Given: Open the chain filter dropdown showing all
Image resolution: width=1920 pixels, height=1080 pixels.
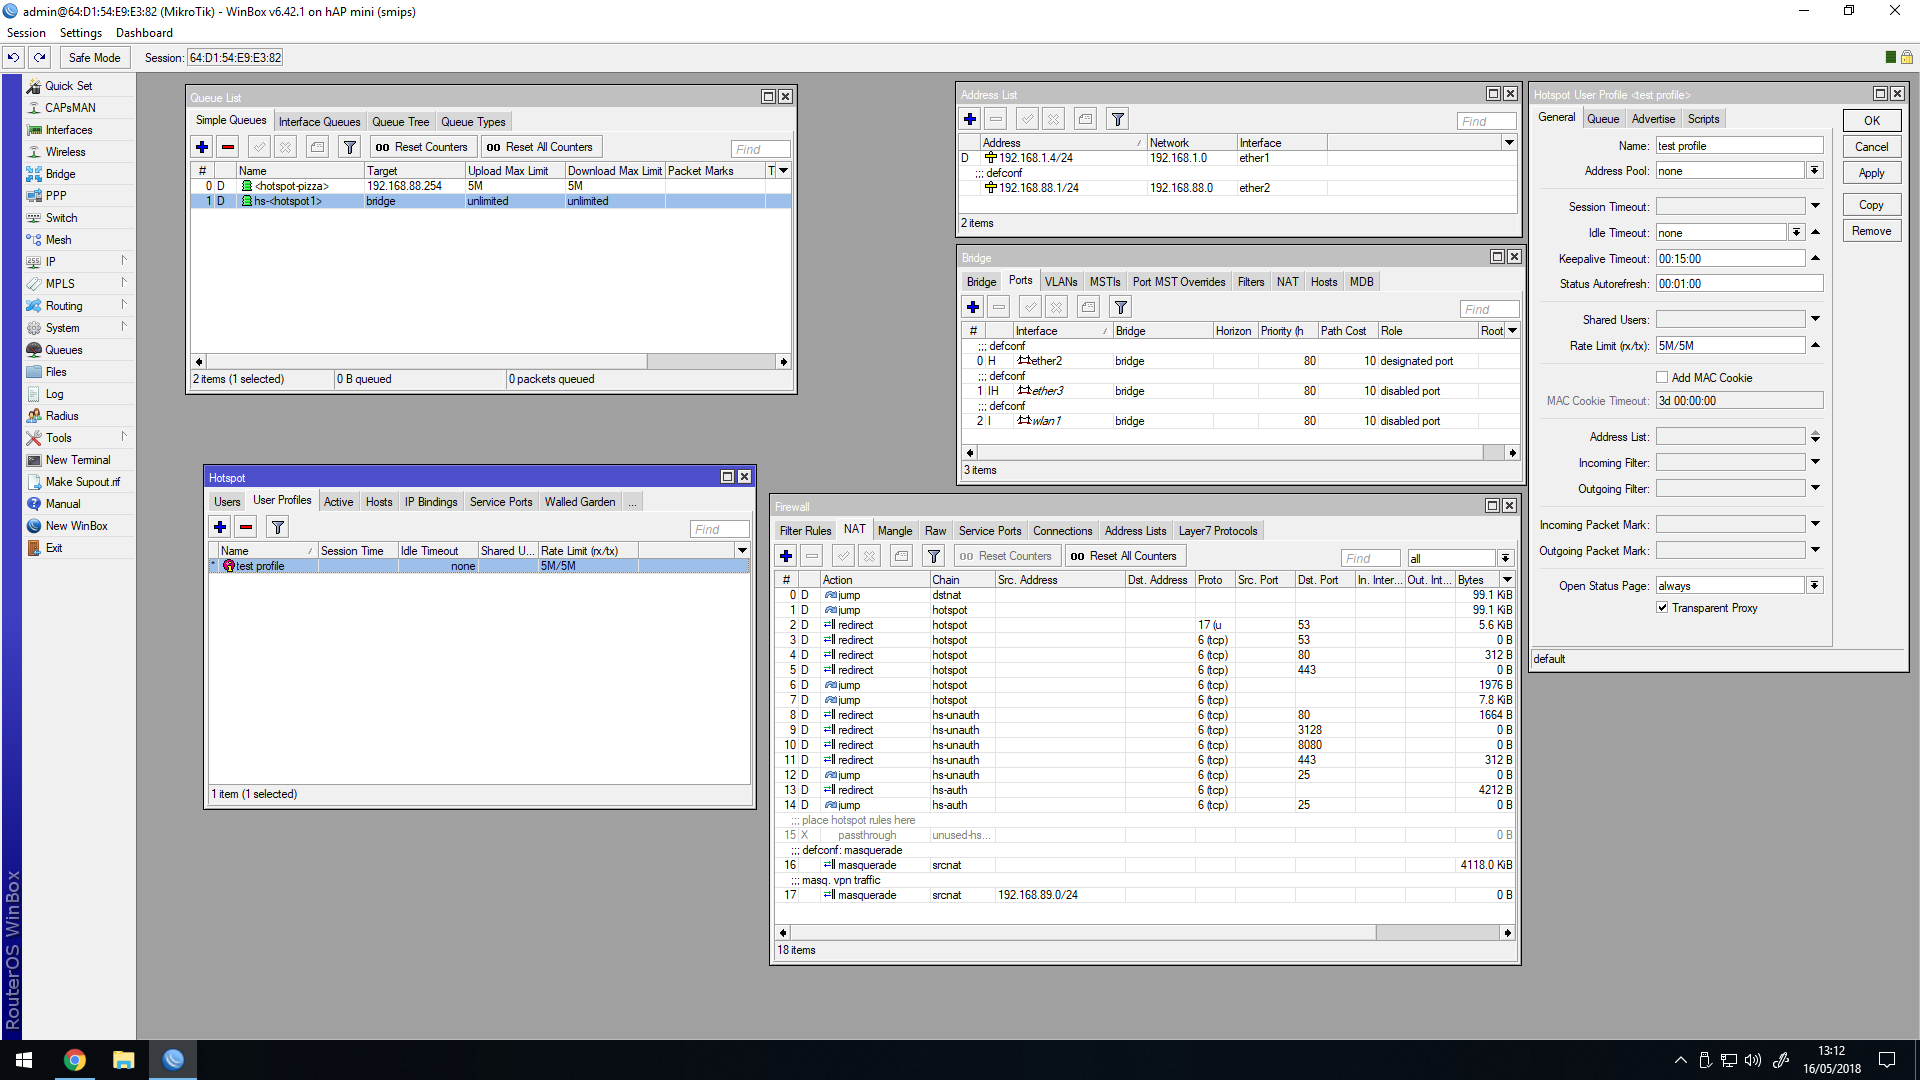Looking at the screenshot, I should (x=1506, y=558).
